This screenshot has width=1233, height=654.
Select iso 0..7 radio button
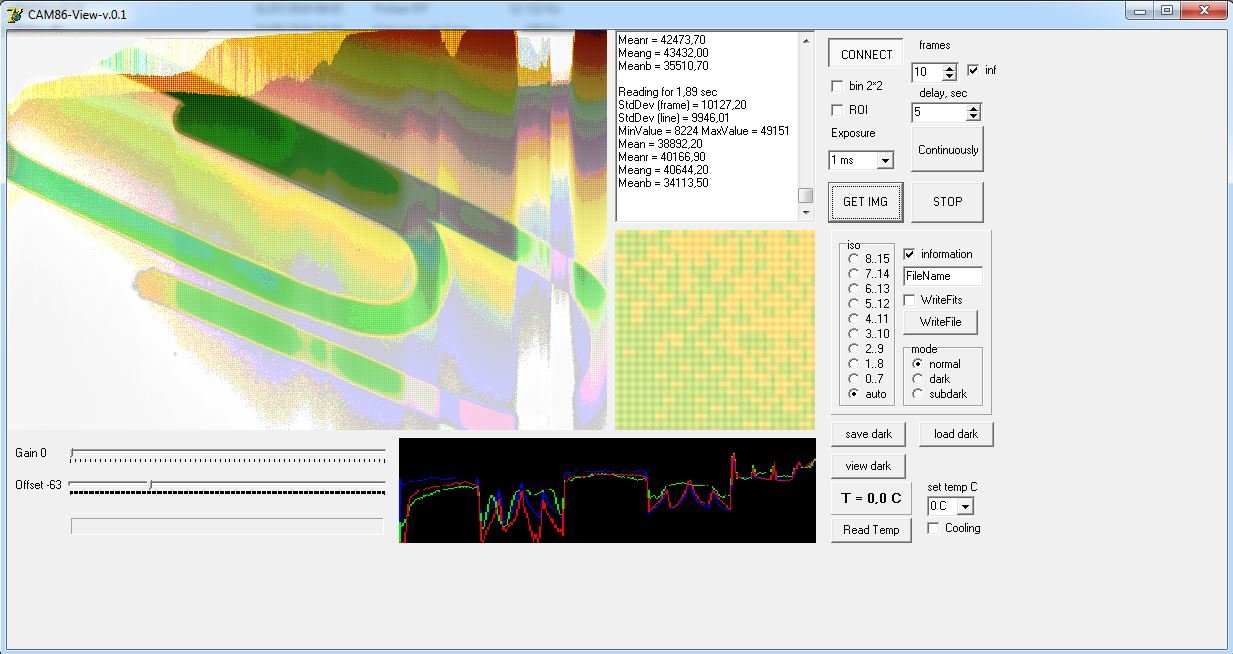853,379
